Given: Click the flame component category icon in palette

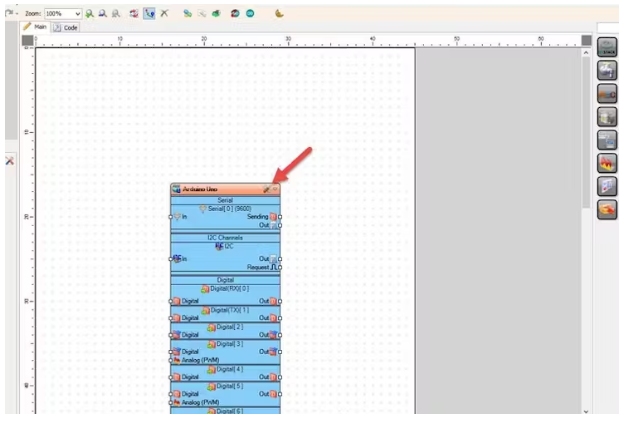Looking at the screenshot, I should pyautogui.click(x=606, y=163).
